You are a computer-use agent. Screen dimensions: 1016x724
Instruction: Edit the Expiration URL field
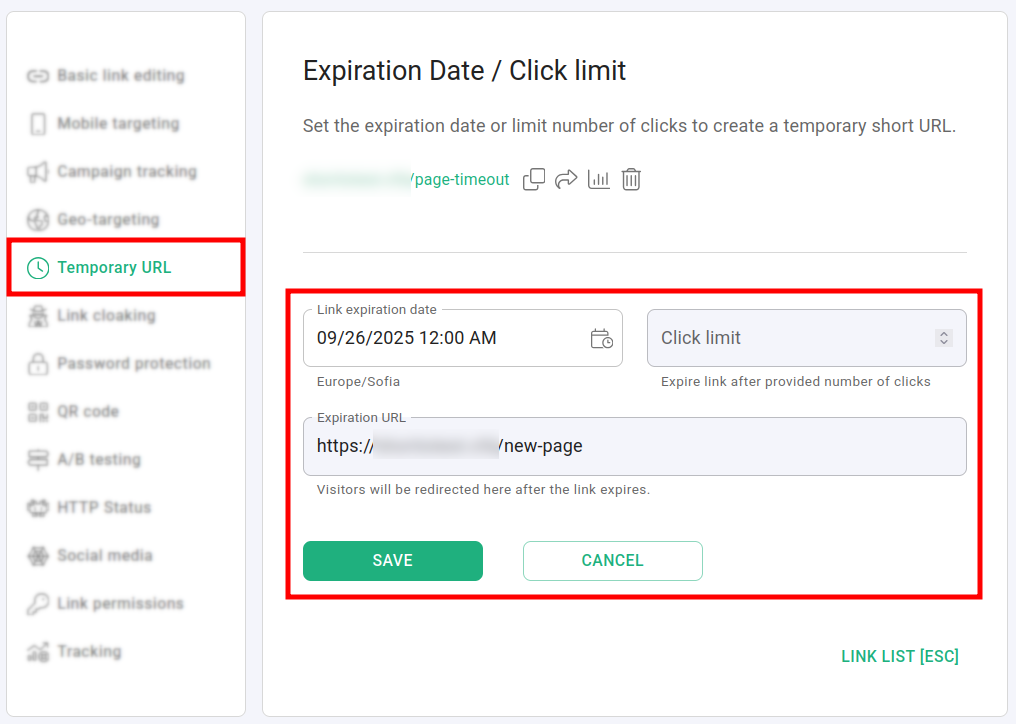coord(634,447)
